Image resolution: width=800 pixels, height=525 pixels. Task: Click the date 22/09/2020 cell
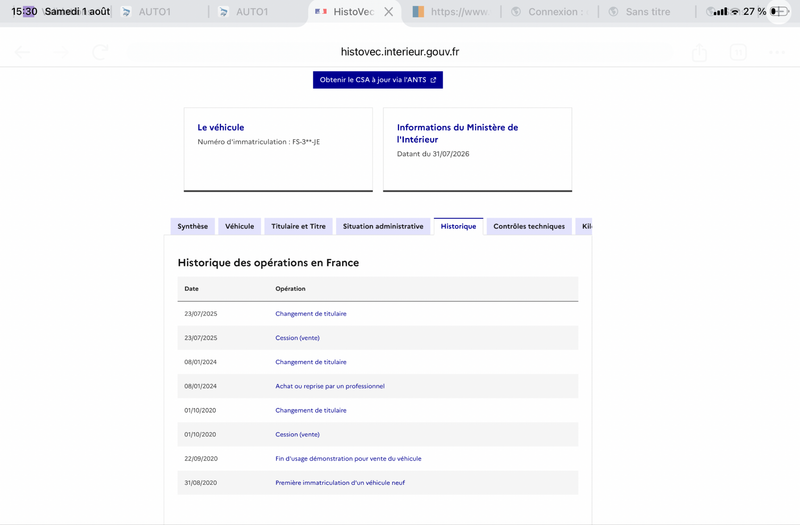pos(201,459)
